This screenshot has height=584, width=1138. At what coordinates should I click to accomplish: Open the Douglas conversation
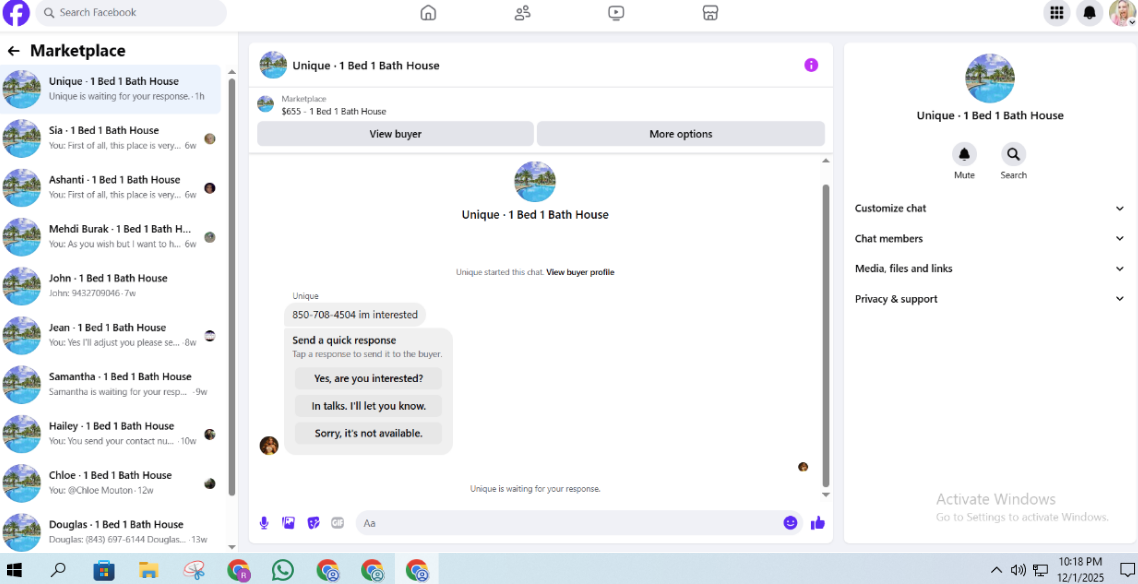coord(110,532)
